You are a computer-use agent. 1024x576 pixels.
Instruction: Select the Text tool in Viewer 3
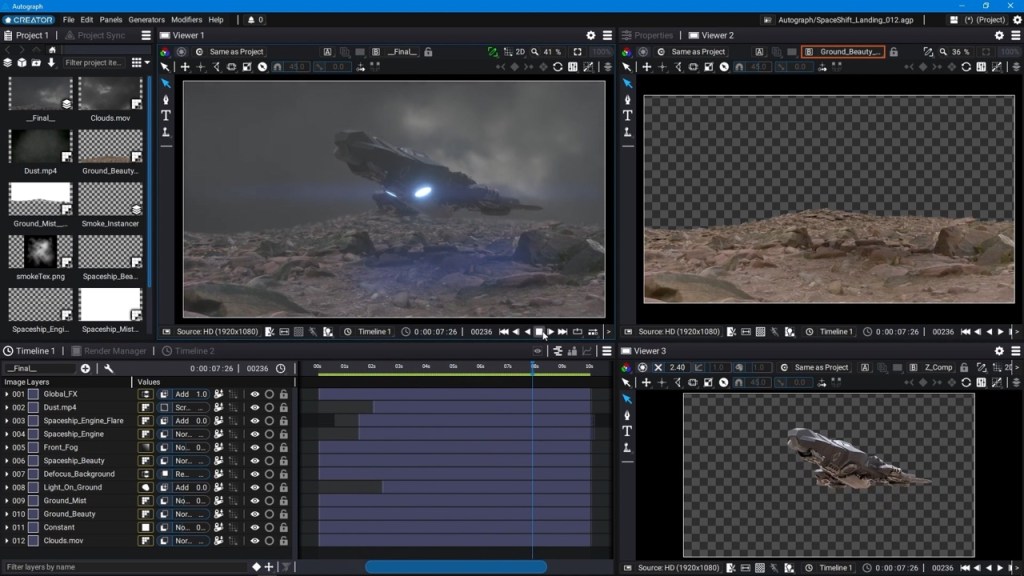[x=627, y=431]
